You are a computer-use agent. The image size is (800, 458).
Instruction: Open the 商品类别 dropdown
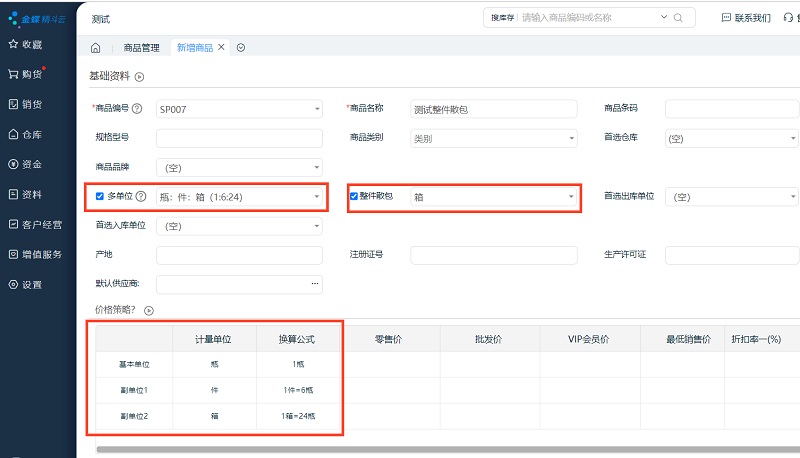(493, 139)
